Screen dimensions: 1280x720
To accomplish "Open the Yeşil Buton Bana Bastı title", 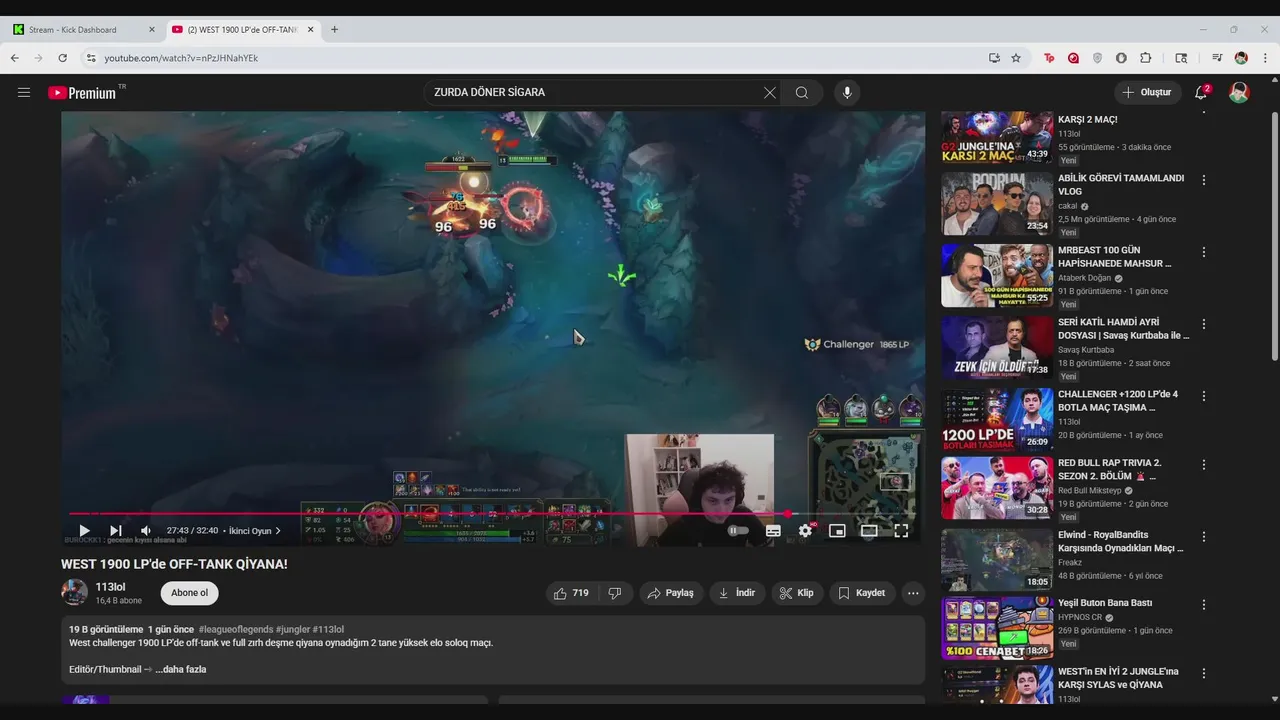I will [x=1105, y=603].
